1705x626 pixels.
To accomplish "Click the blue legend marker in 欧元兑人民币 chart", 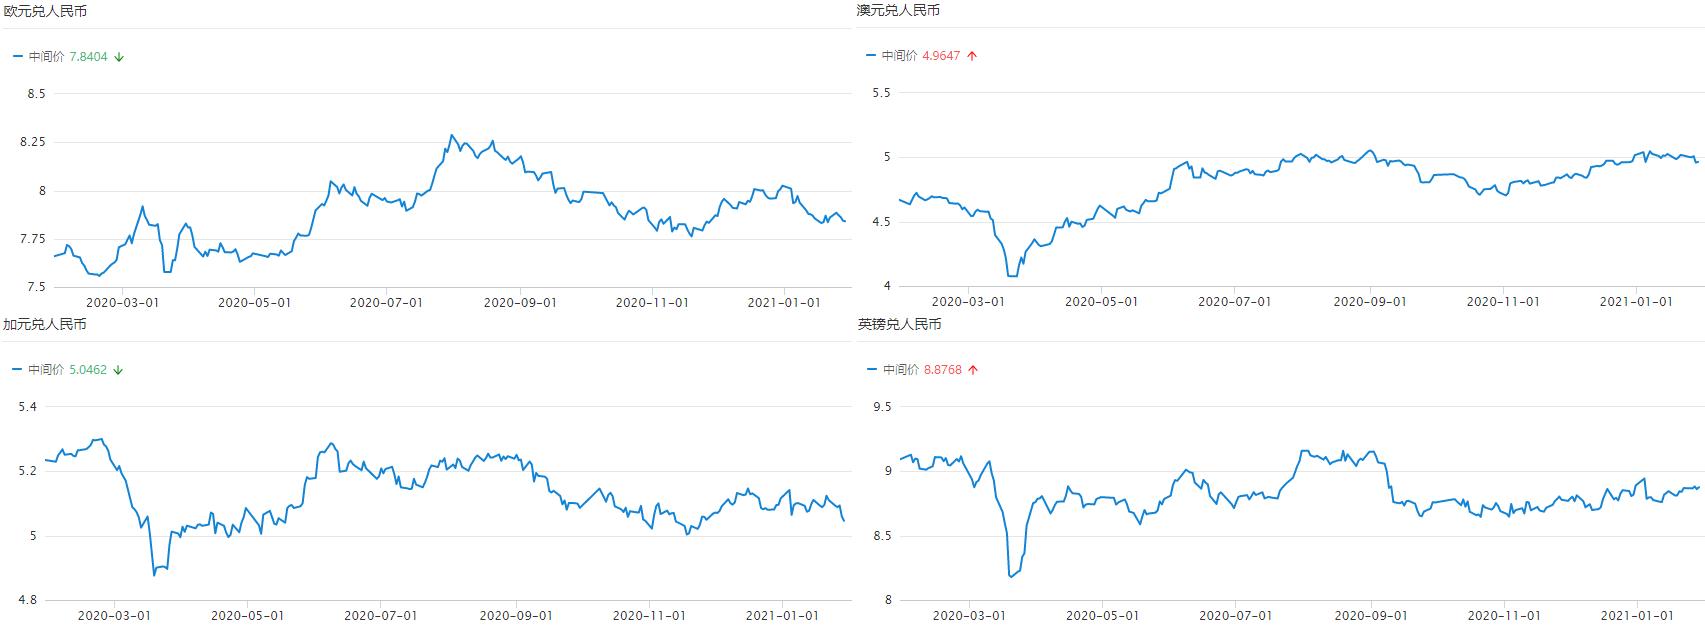I will (17, 57).
